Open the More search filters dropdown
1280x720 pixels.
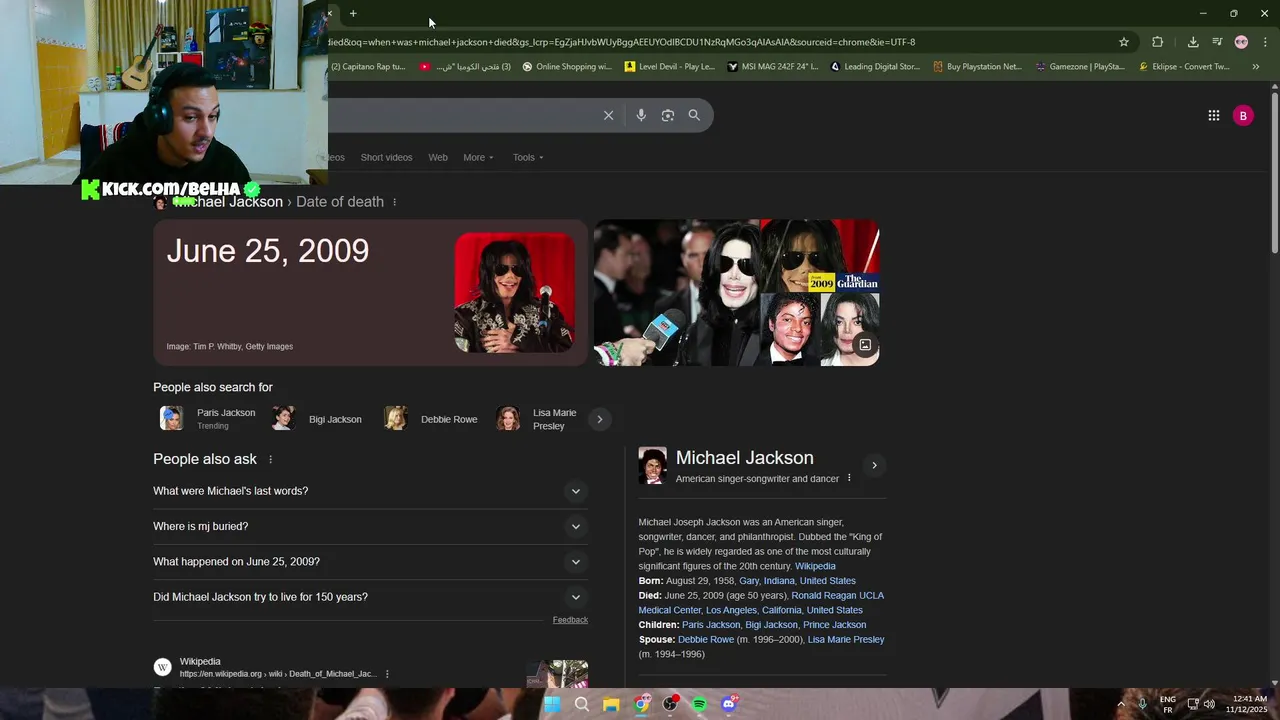click(x=478, y=157)
